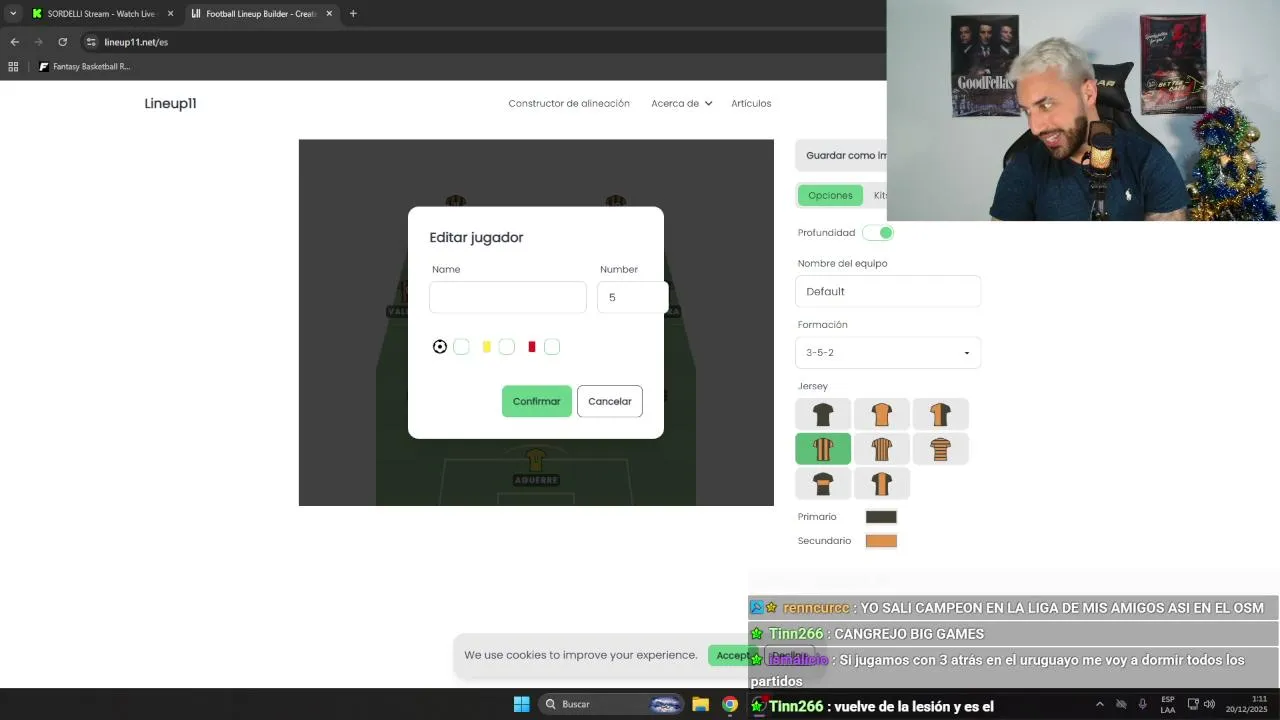Screen dimensions: 1280x720
Task: Choose the jersey with center vertical stripe
Action: (x=881, y=484)
